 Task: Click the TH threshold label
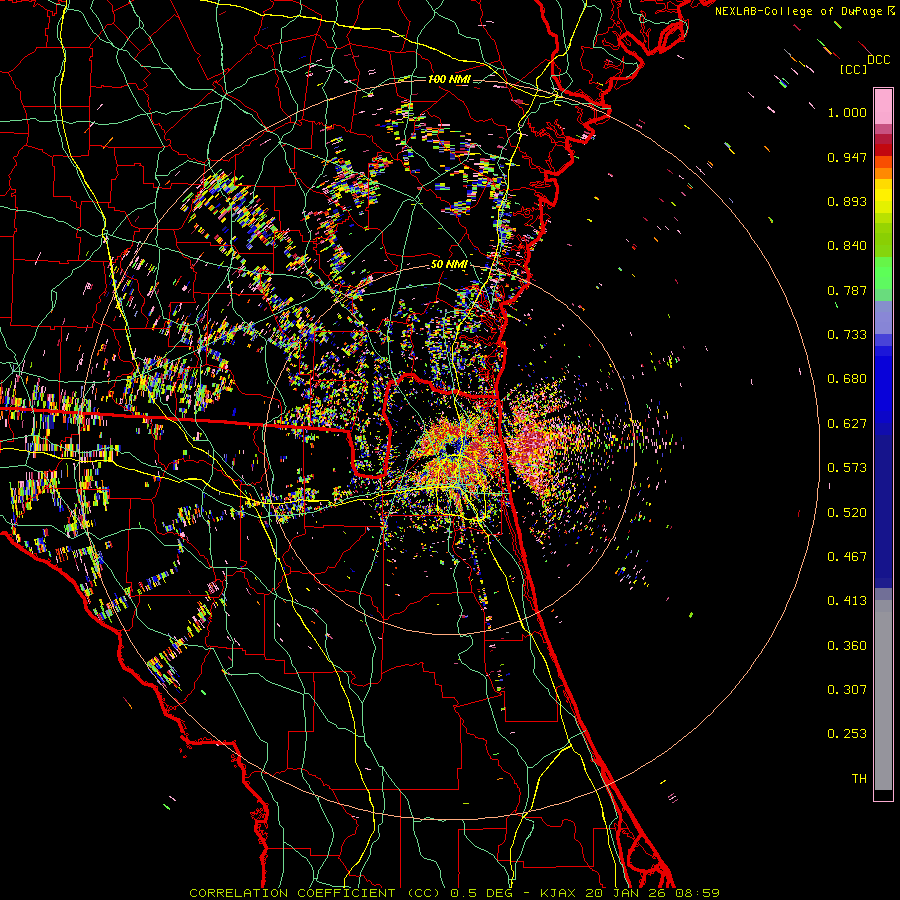(x=859, y=779)
